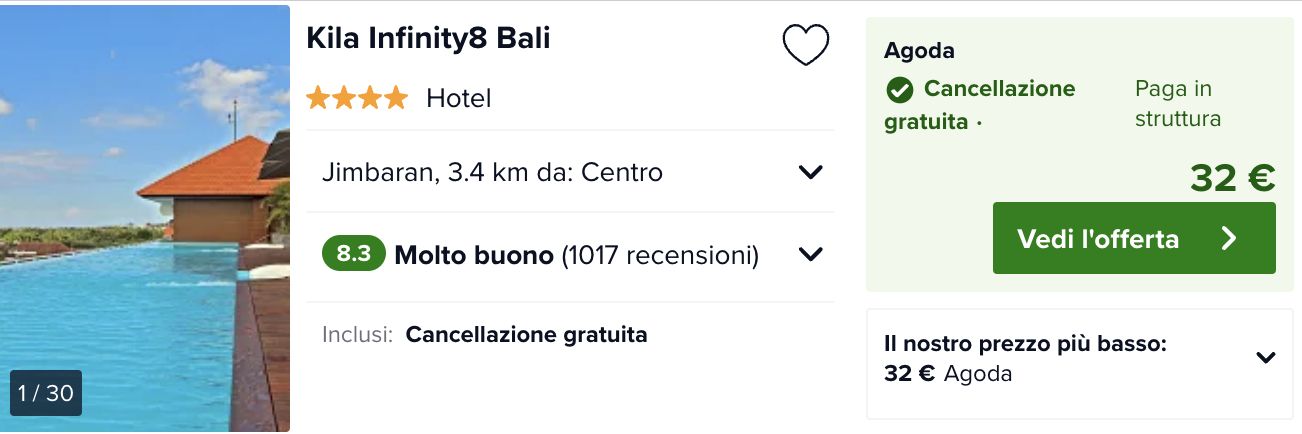Click Il nostro prezzo più basso heading
1302x434 pixels.
[1025, 345]
